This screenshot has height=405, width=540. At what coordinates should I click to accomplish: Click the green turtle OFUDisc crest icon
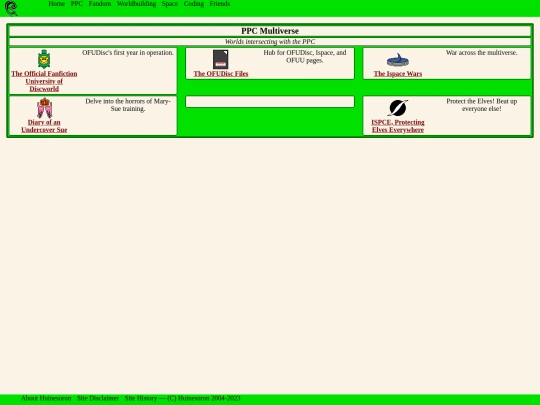[x=44, y=59]
